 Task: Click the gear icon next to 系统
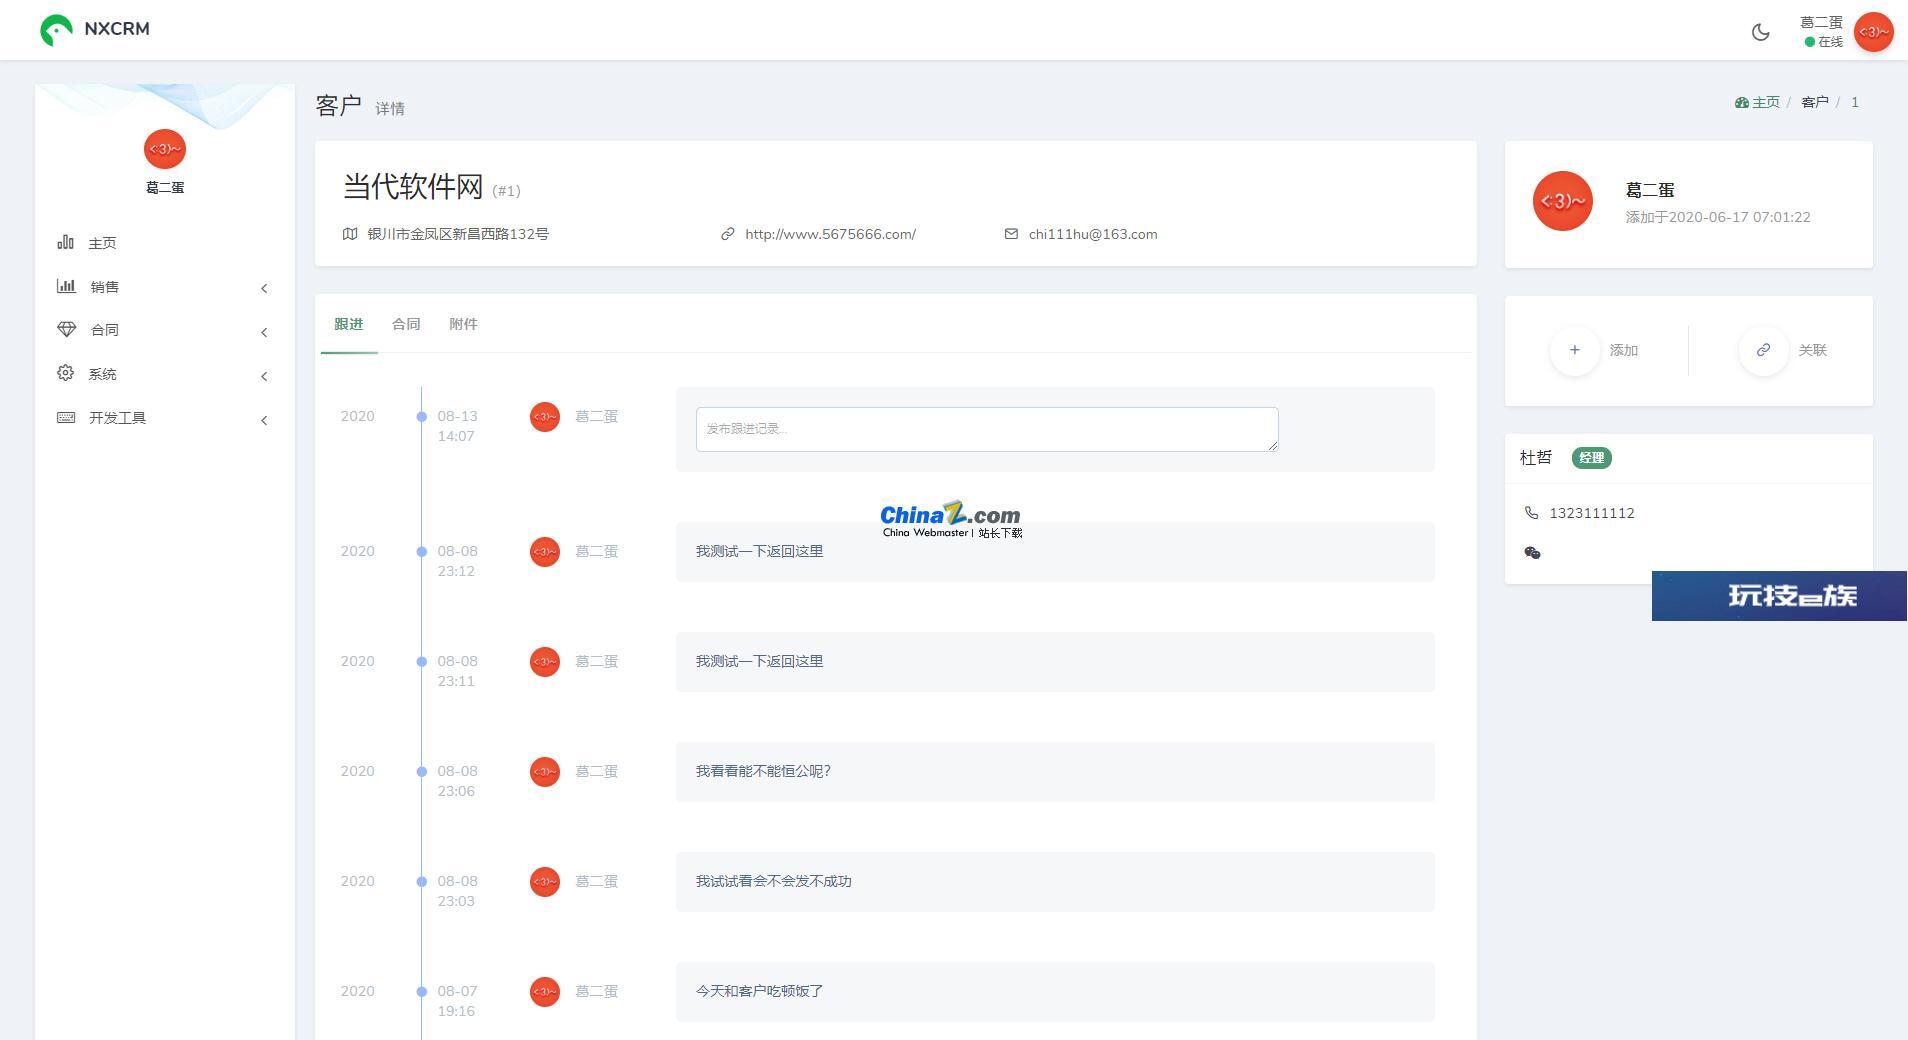(66, 373)
